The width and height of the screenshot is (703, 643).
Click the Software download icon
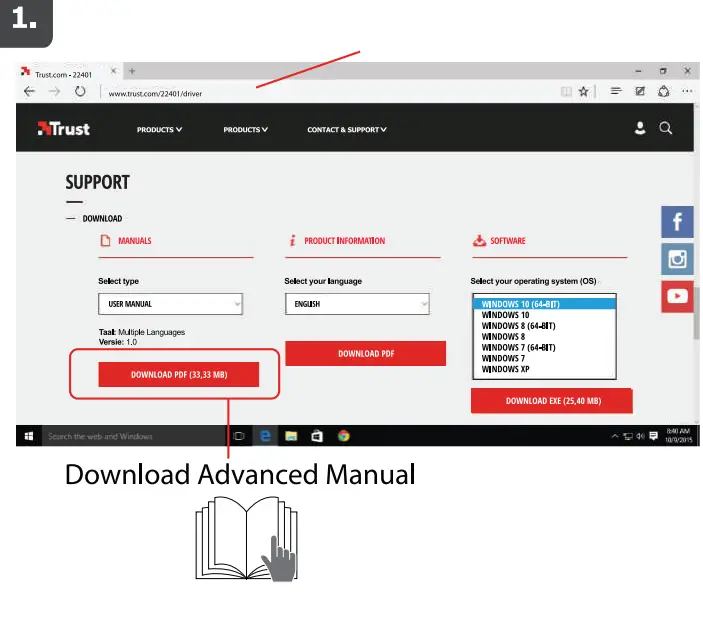pos(479,241)
